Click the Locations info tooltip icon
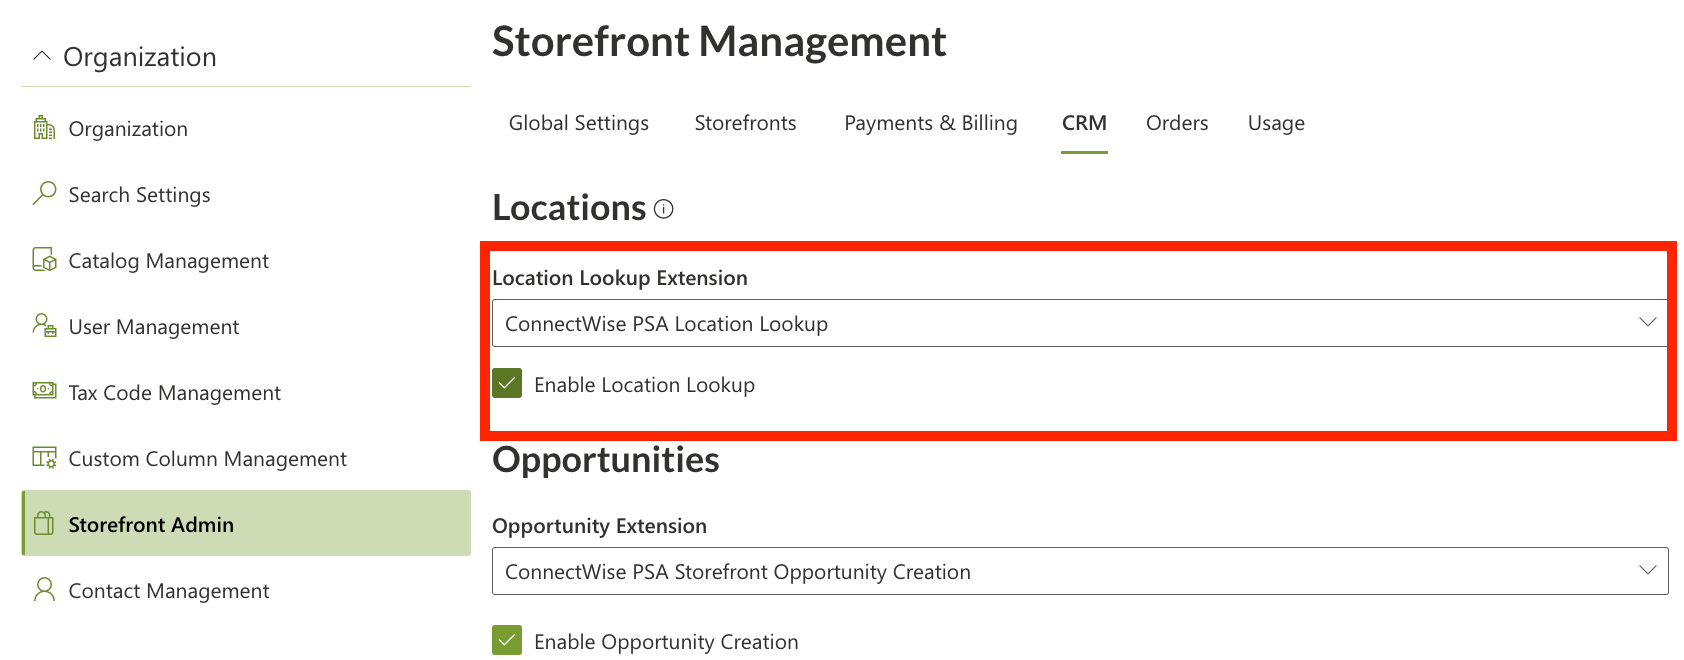The image size is (1684, 660). tap(663, 209)
